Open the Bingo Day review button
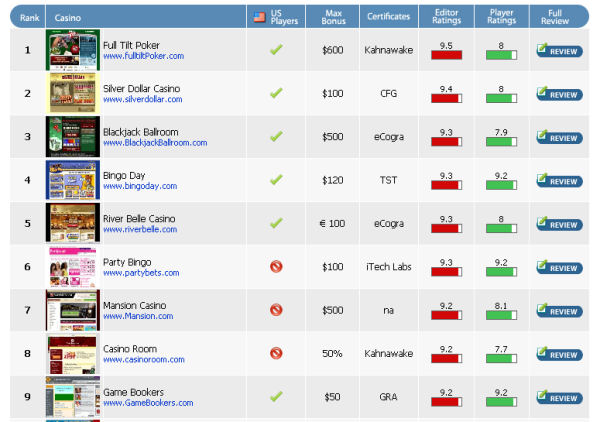The image size is (600, 422). 559,181
